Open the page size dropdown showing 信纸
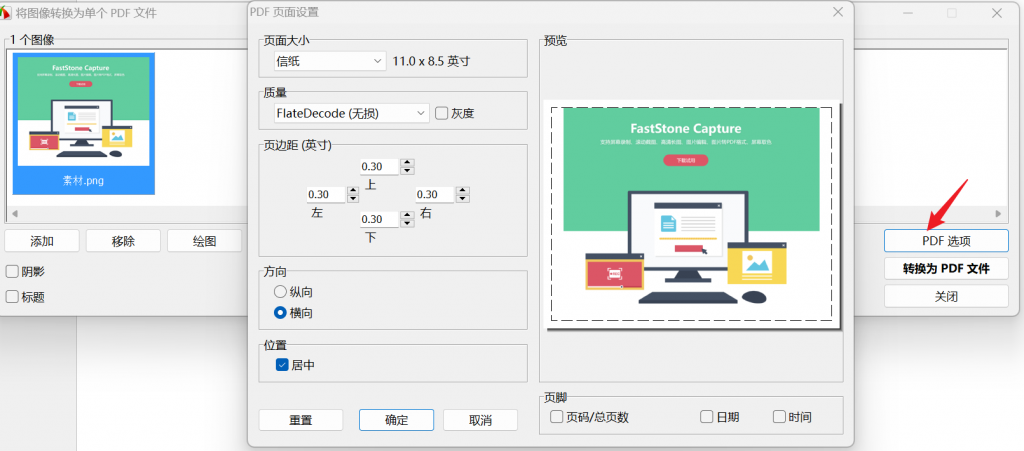Image resolution: width=1024 pixels, height=451 pixels. pyautogui.click(x=330, y=61)
